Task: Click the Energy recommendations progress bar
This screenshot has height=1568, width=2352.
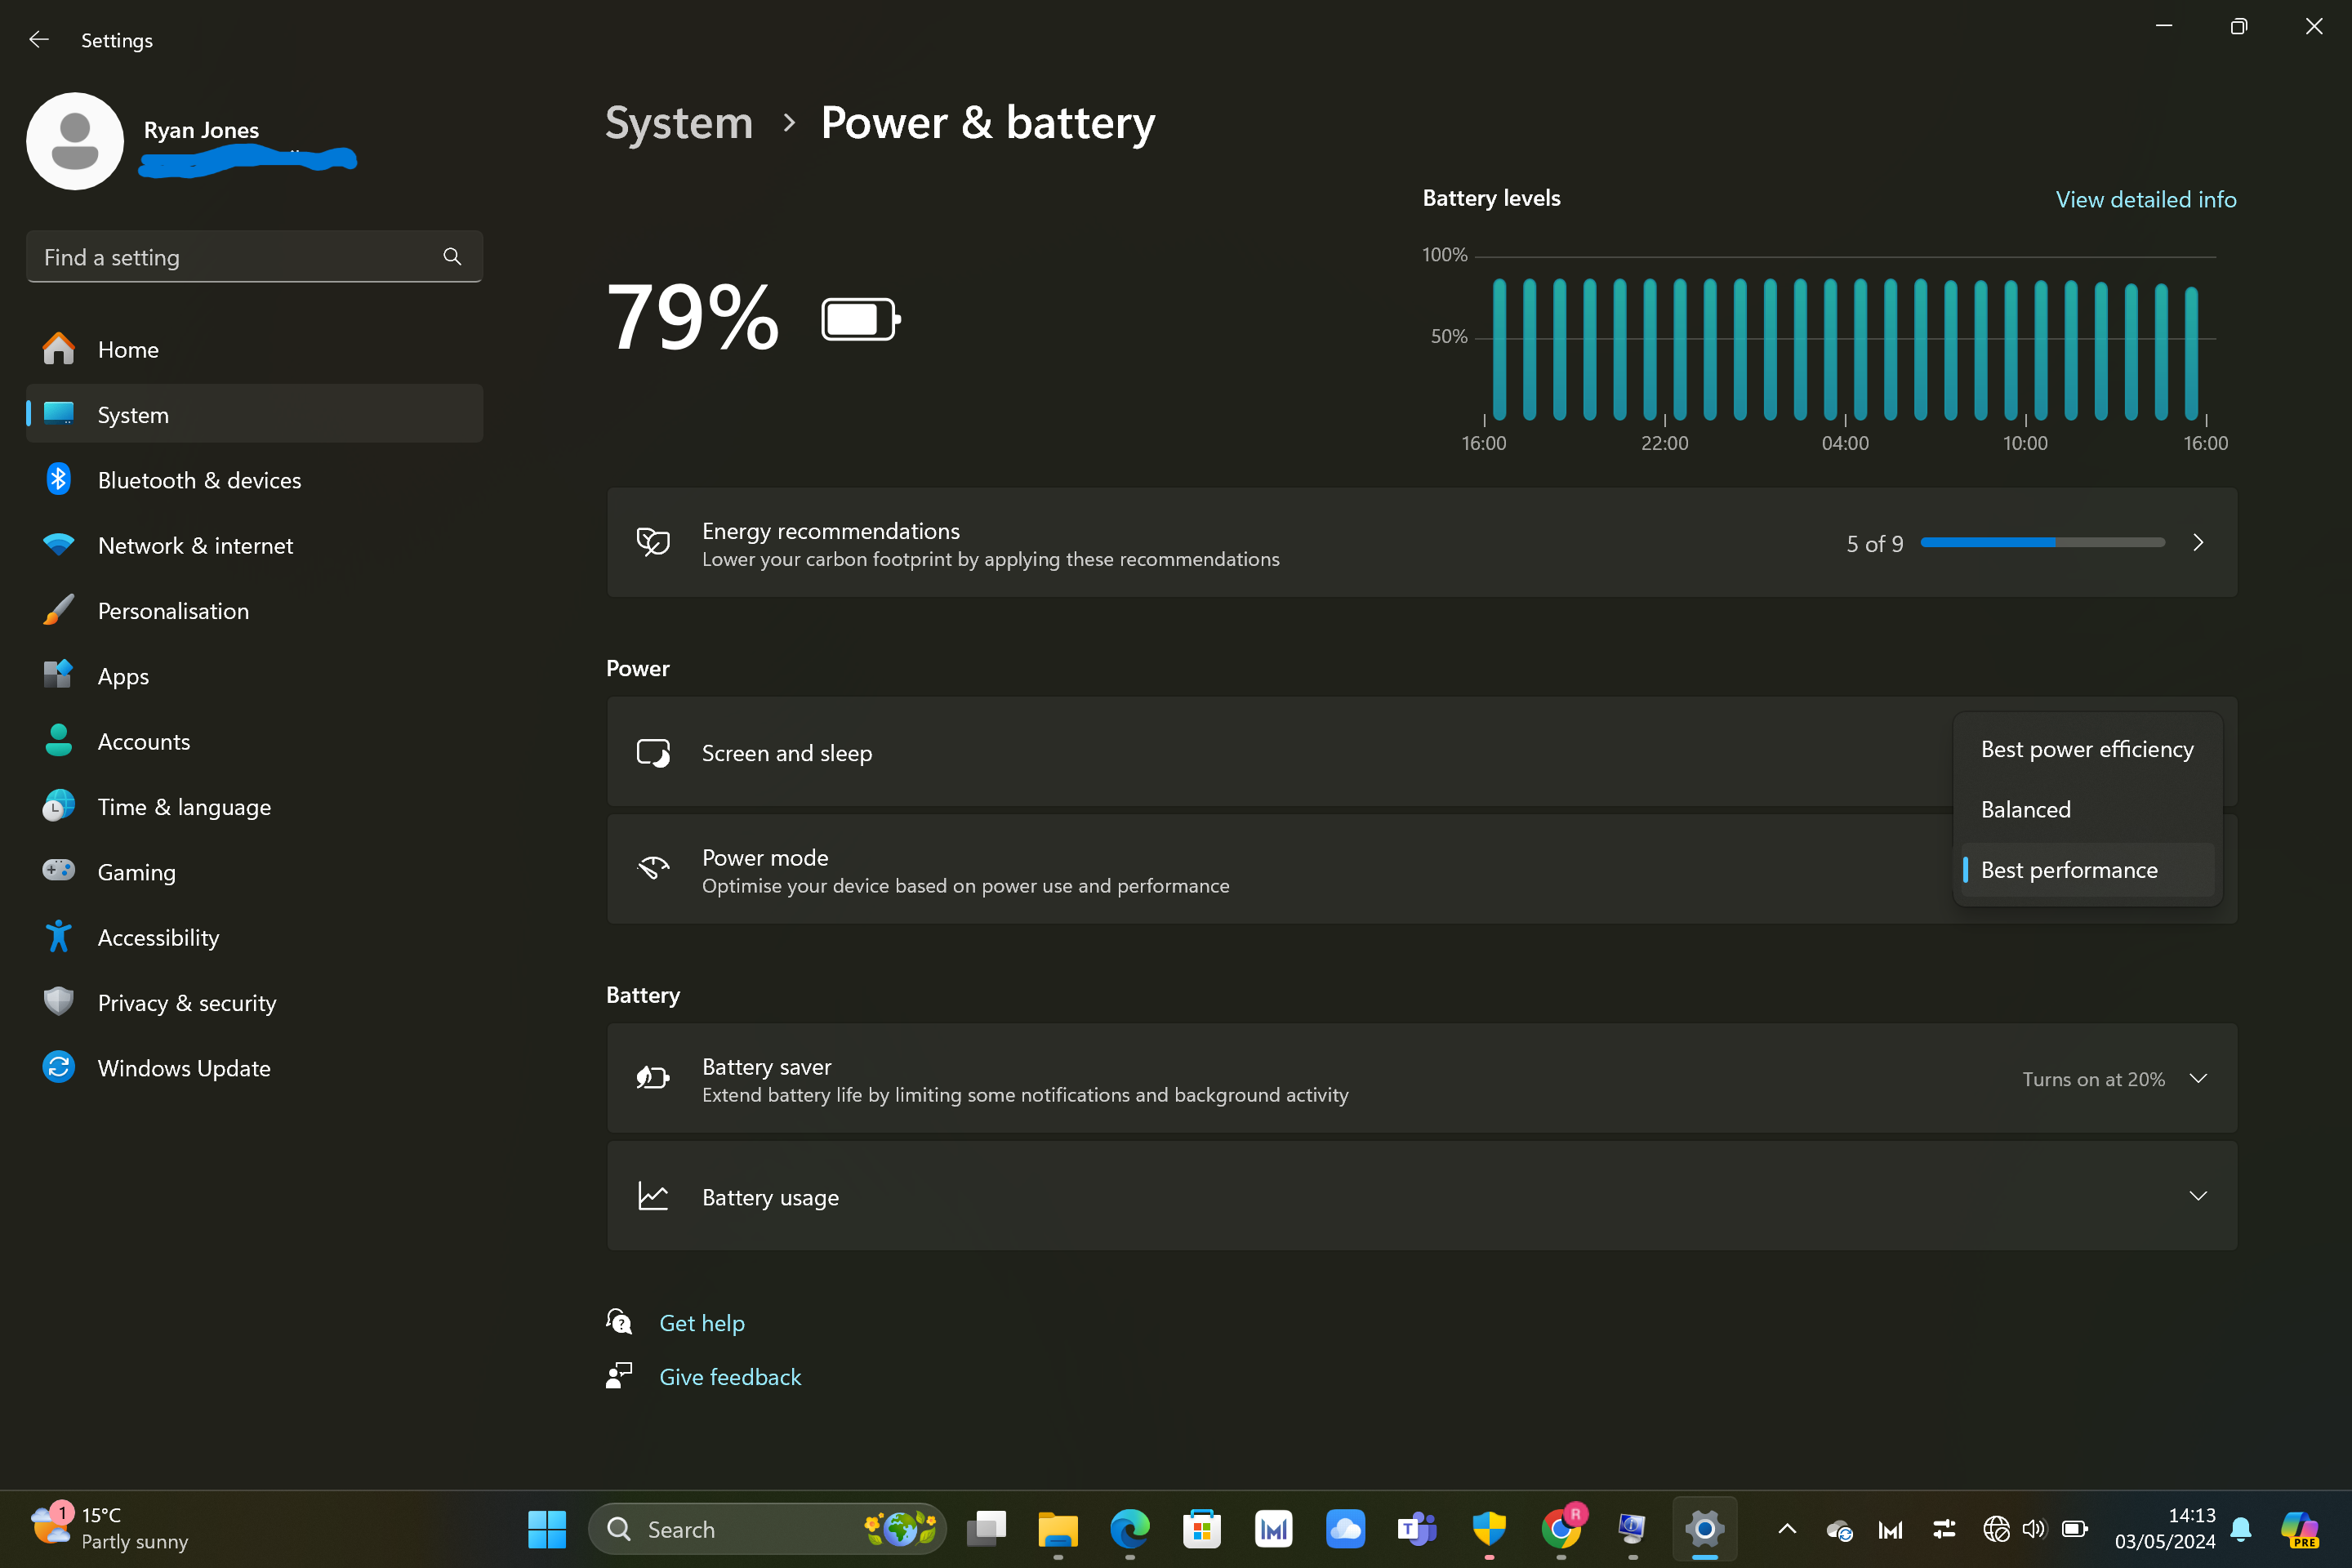Action: click(2042, 542)
